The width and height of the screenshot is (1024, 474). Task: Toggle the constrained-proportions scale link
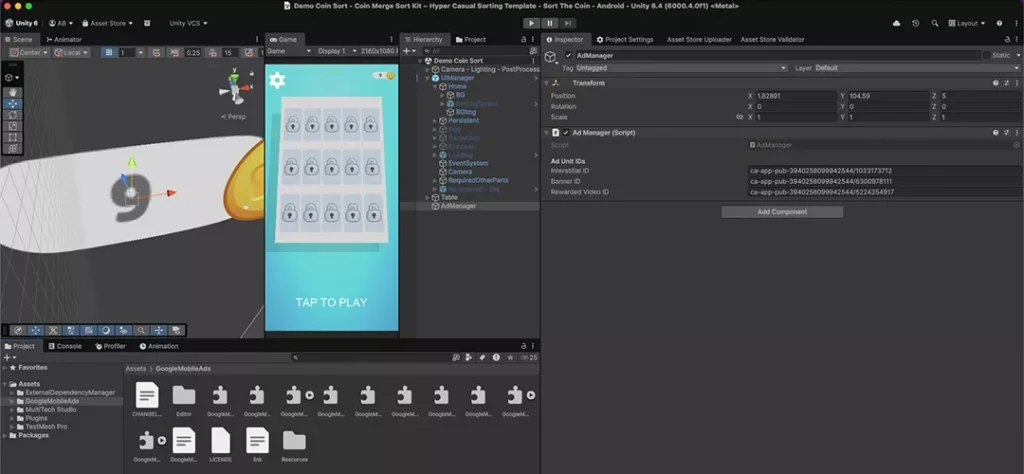[739, 118]
